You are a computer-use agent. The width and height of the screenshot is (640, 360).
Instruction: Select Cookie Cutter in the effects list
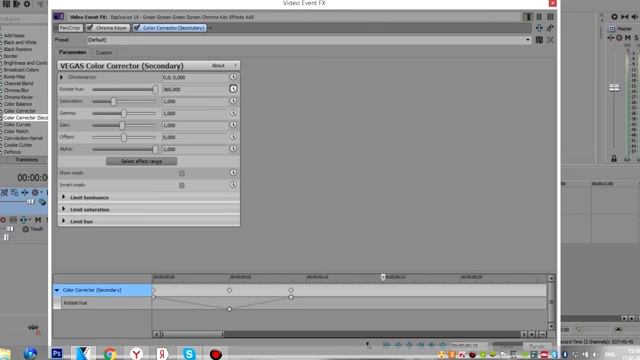(x=18, y=145)
